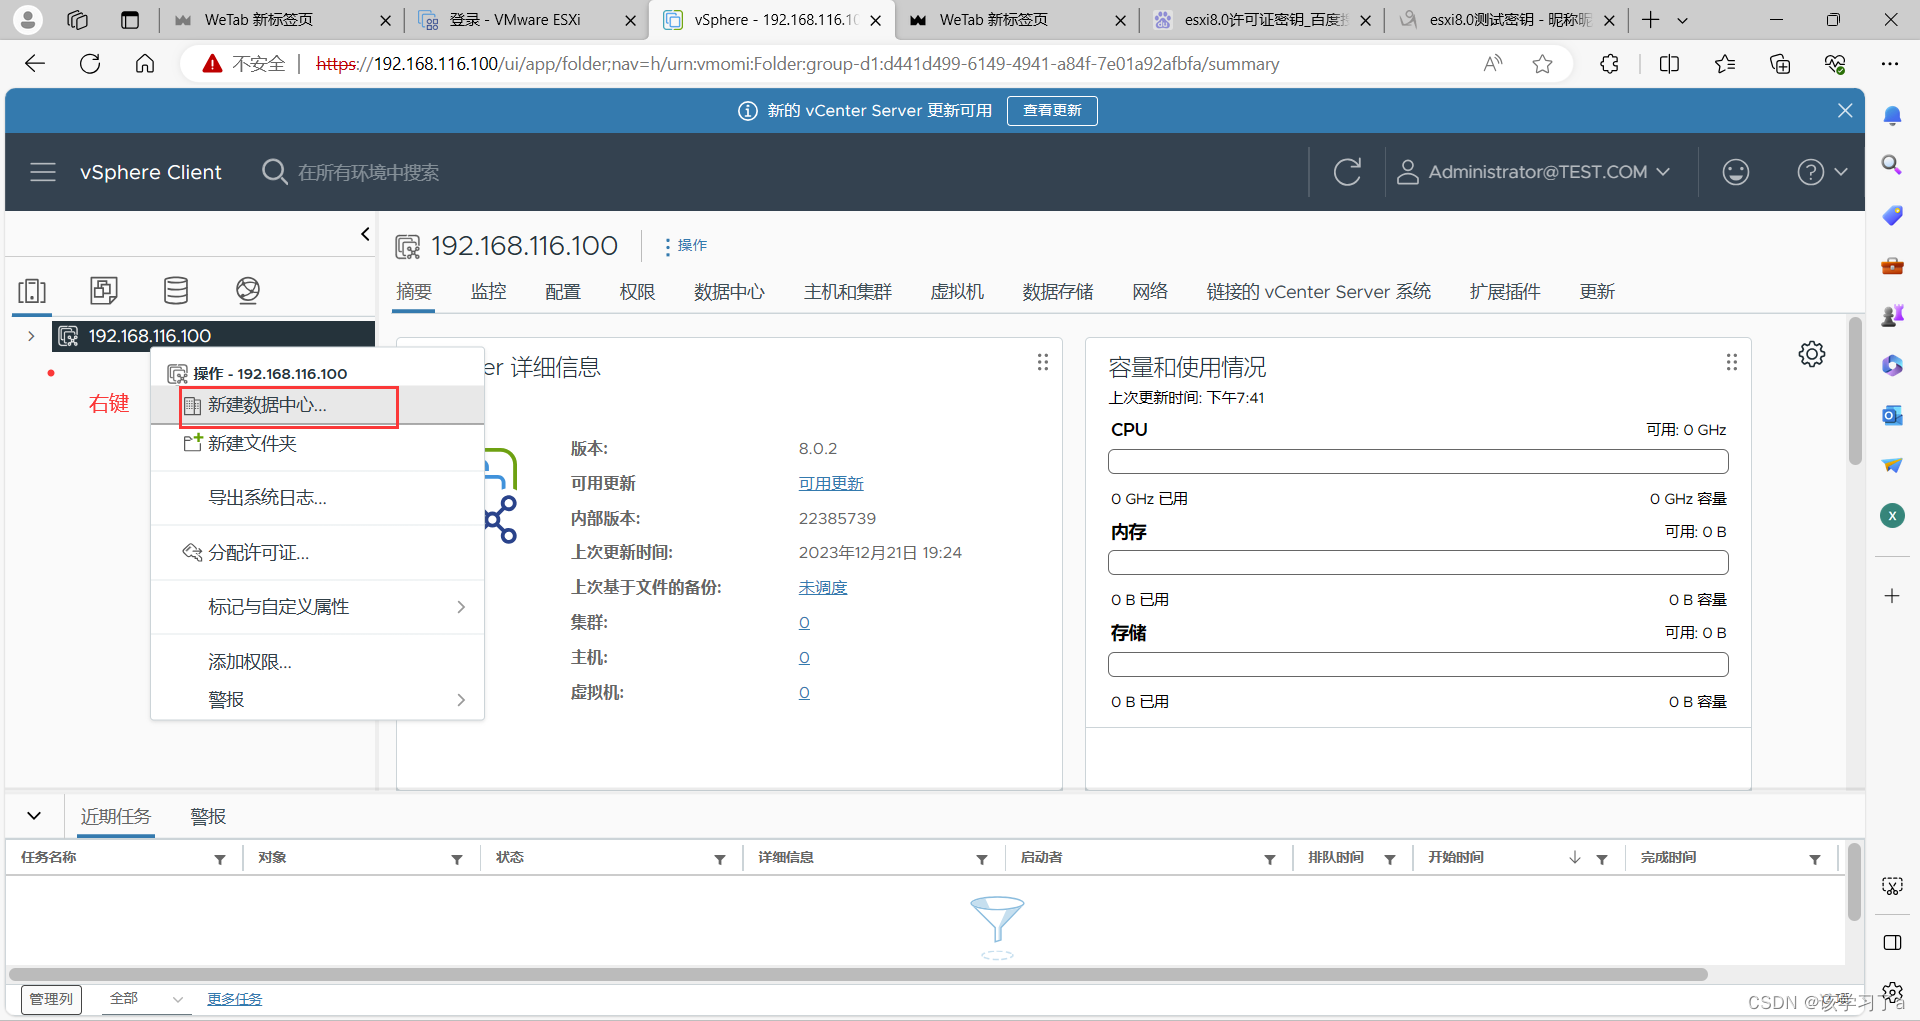The height and width of the screenshot is (1021, 1920).
Task: Open browser split screen icon
Action: (x=1669, y=64)
